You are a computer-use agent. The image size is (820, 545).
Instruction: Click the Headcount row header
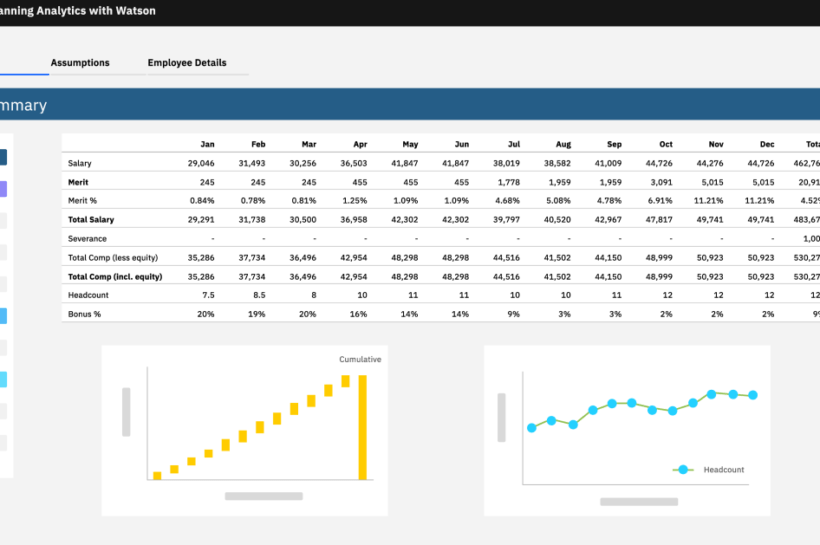[x=88, y=295]
